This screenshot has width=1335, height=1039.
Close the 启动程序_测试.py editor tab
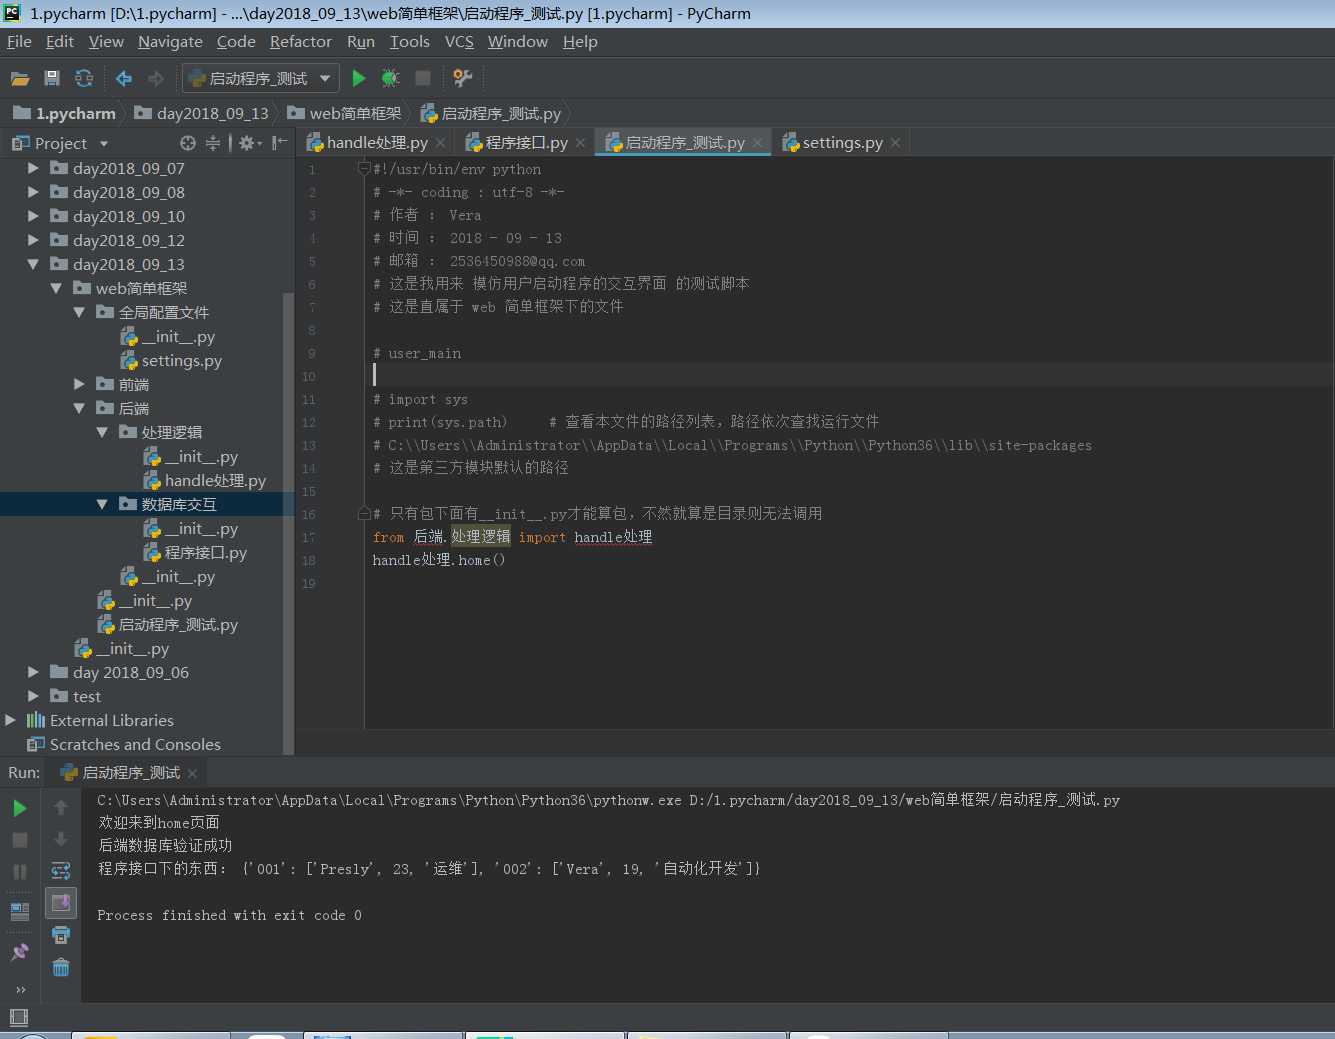click(x=757, y=143)
